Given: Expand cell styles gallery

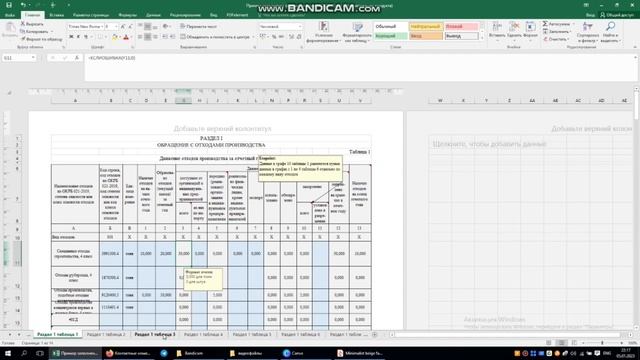Looking at the screenshot, I should [x=482, y=38].
